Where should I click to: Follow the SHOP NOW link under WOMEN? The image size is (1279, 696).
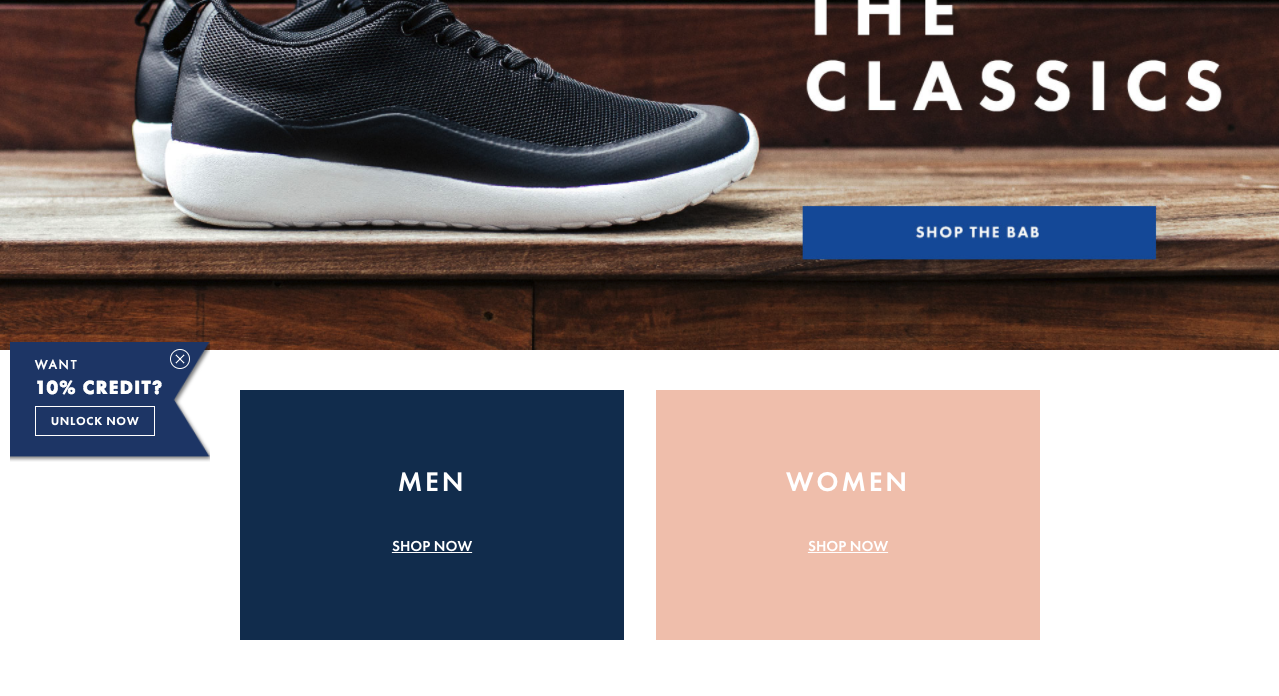(x=848, y=546)
